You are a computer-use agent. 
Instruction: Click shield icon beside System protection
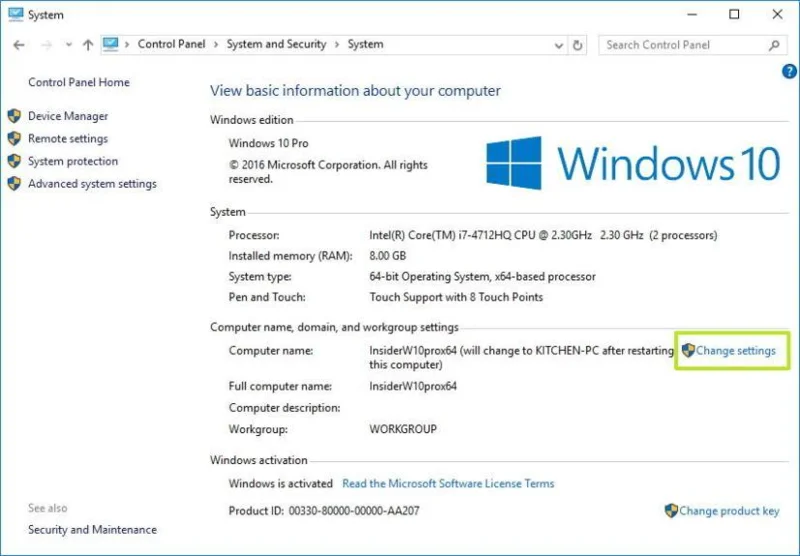click(14, 161)
